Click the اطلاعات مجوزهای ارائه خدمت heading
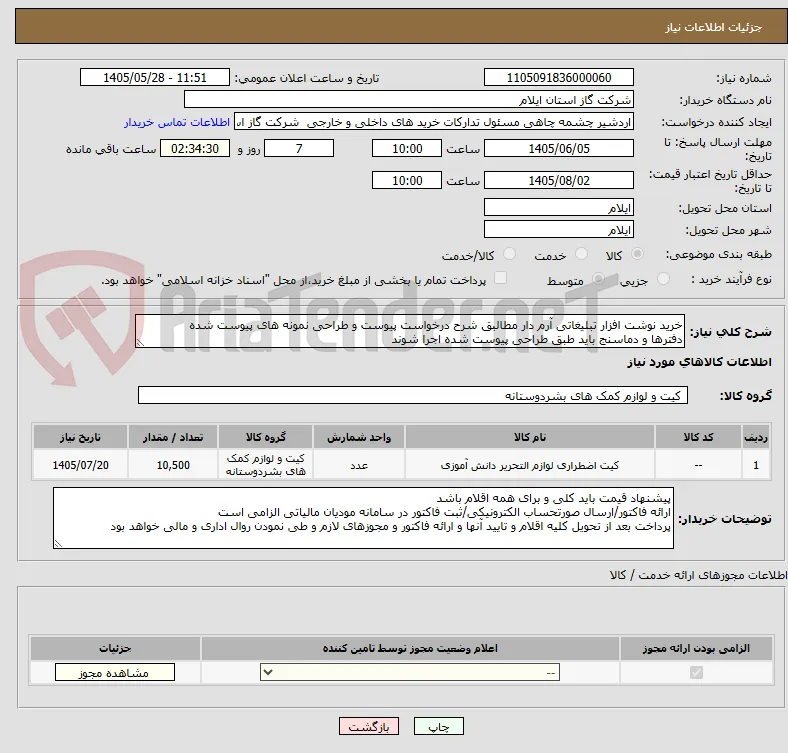 point(698,575)
